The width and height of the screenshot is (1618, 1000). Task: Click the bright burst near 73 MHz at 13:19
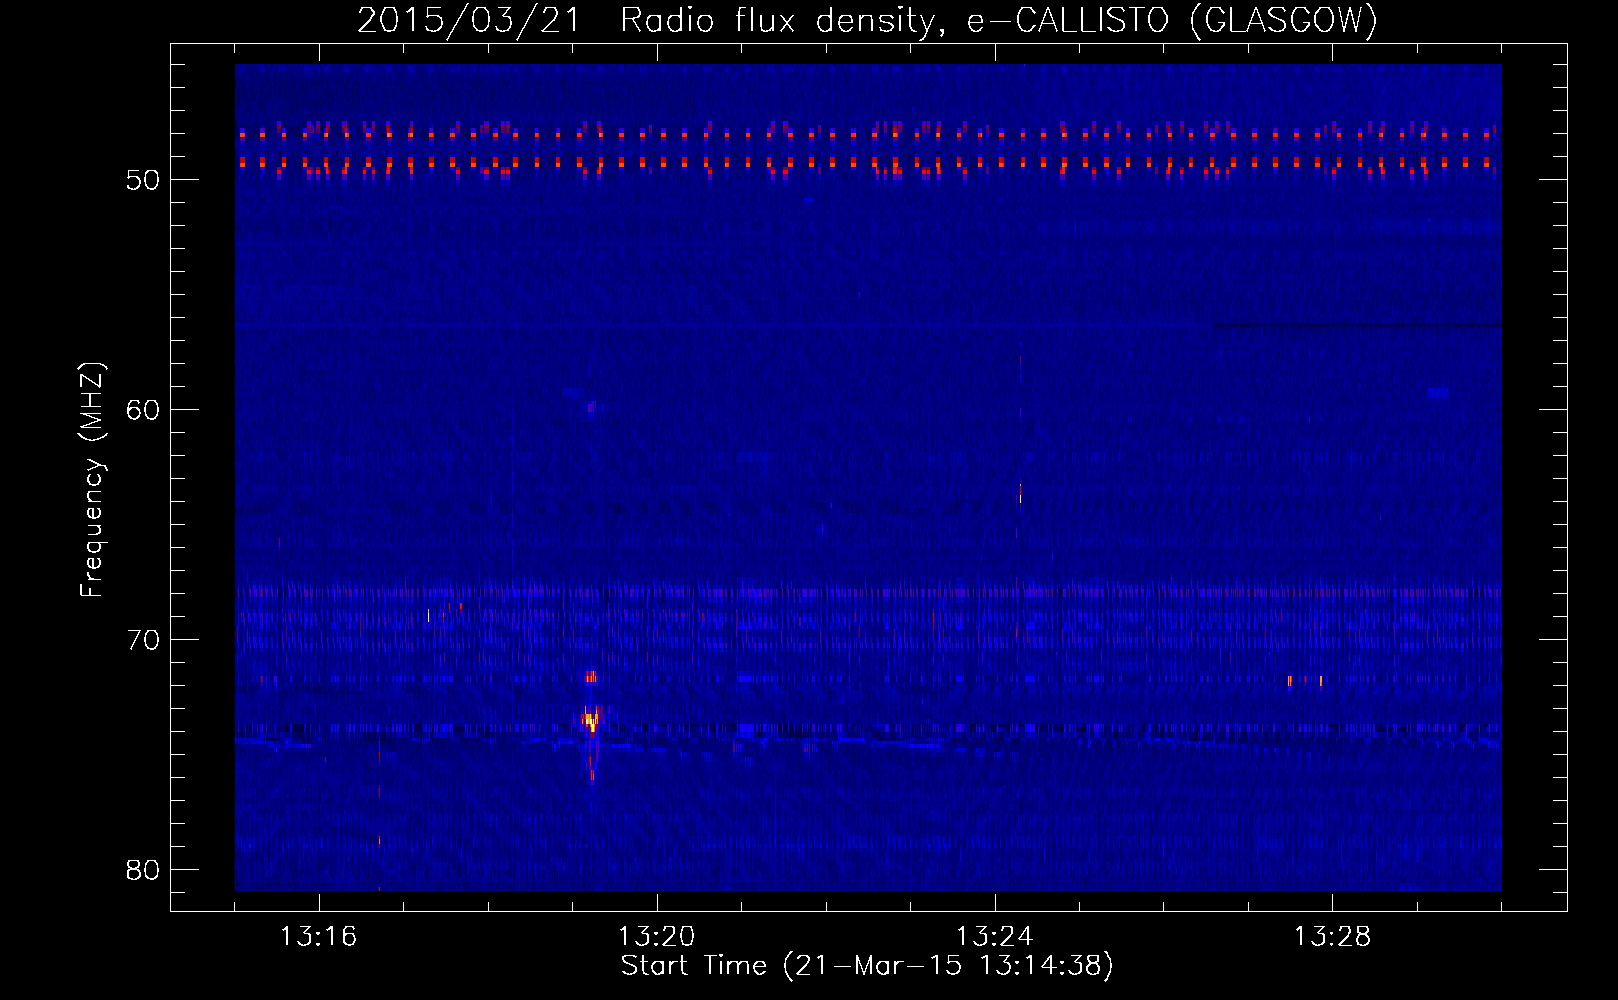[x=591, y=718]
